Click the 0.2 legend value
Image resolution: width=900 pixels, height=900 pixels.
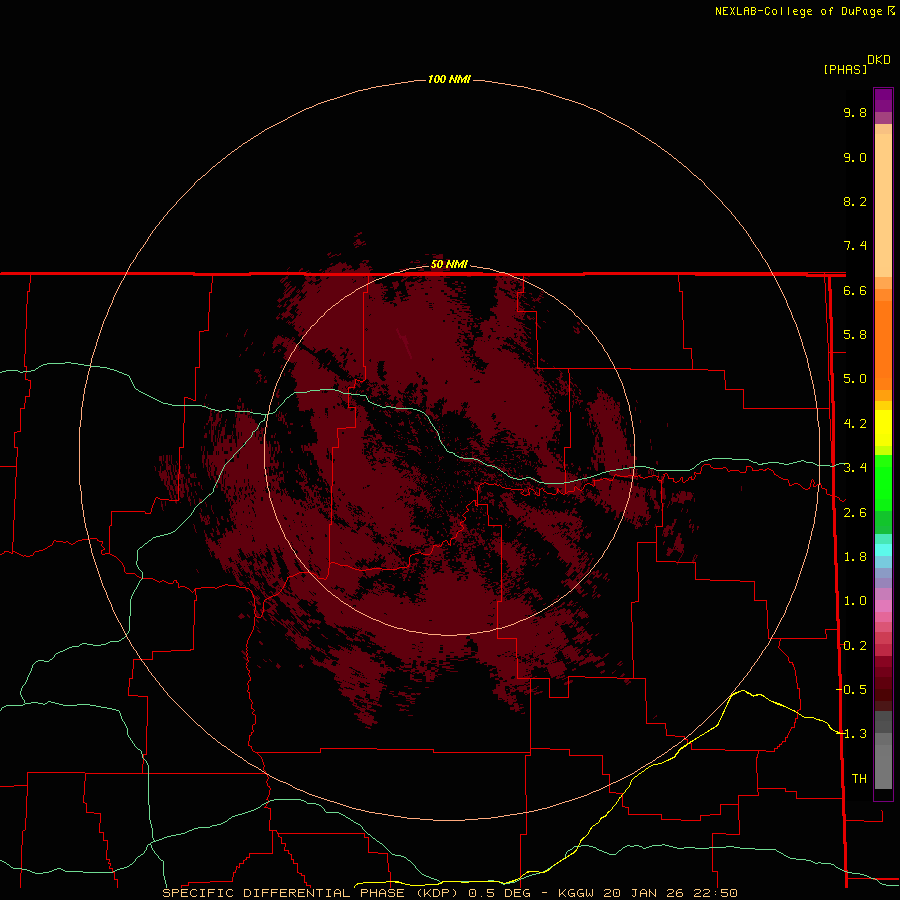(855, 646)
